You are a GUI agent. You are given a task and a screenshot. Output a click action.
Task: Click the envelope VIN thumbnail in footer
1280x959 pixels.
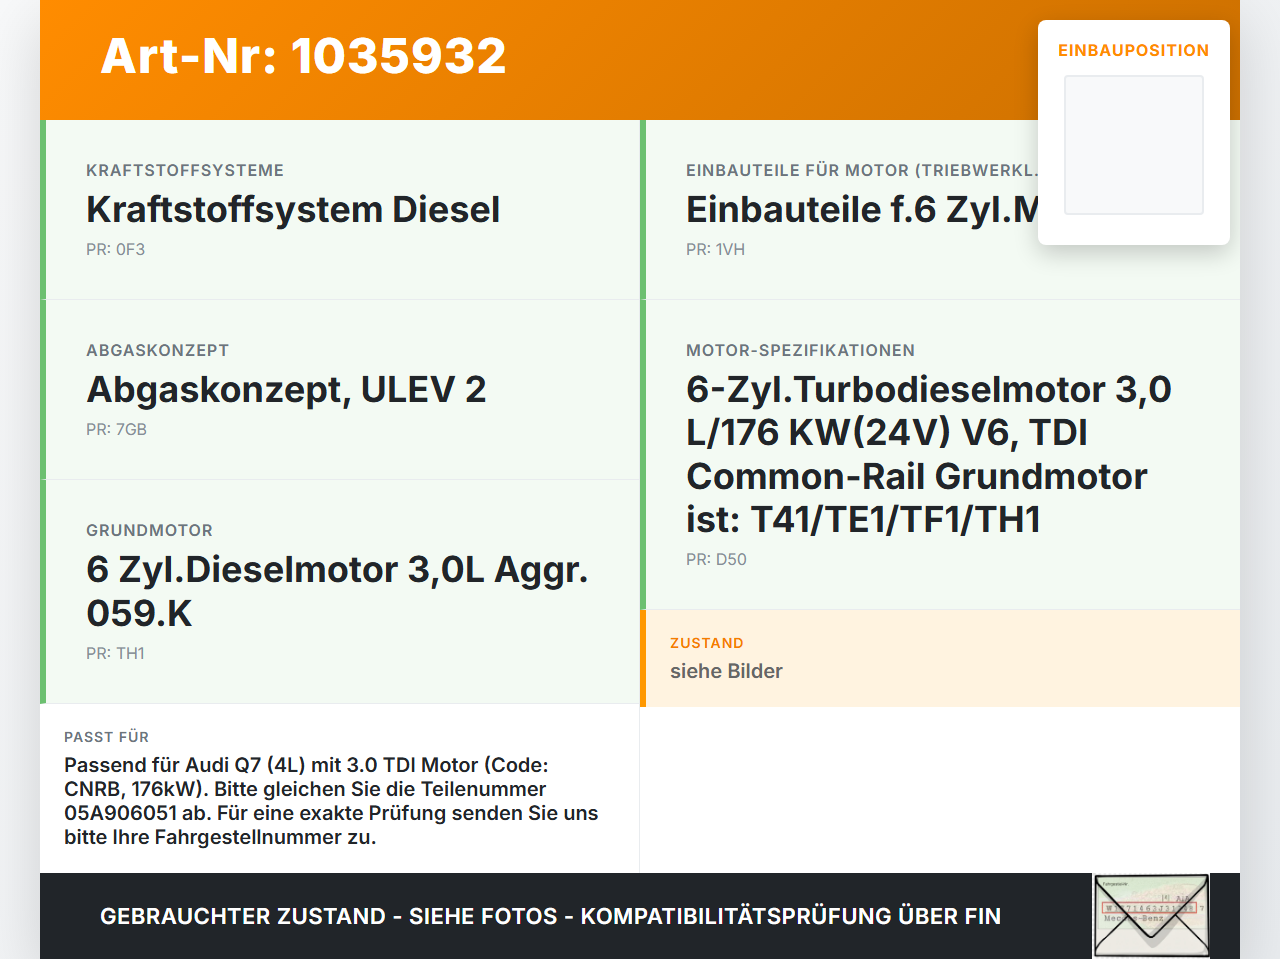[x=1151, y=916]
